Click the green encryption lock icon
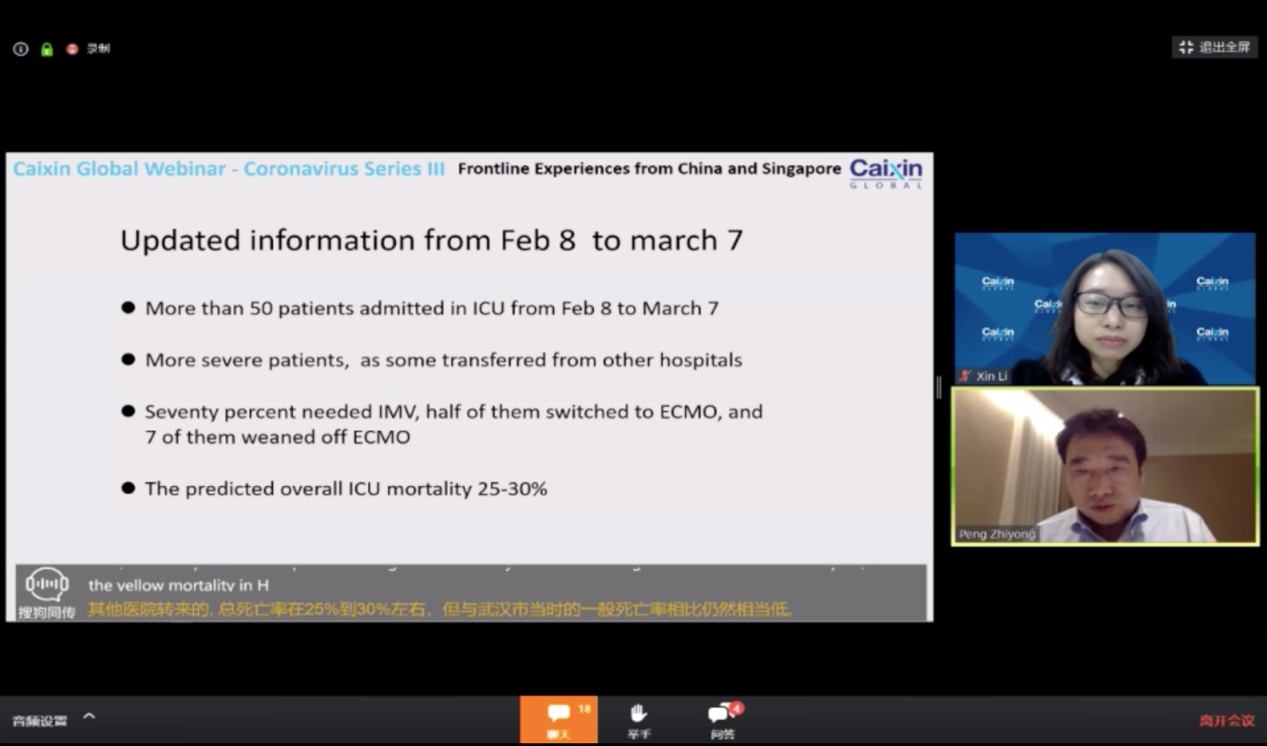 46,49
